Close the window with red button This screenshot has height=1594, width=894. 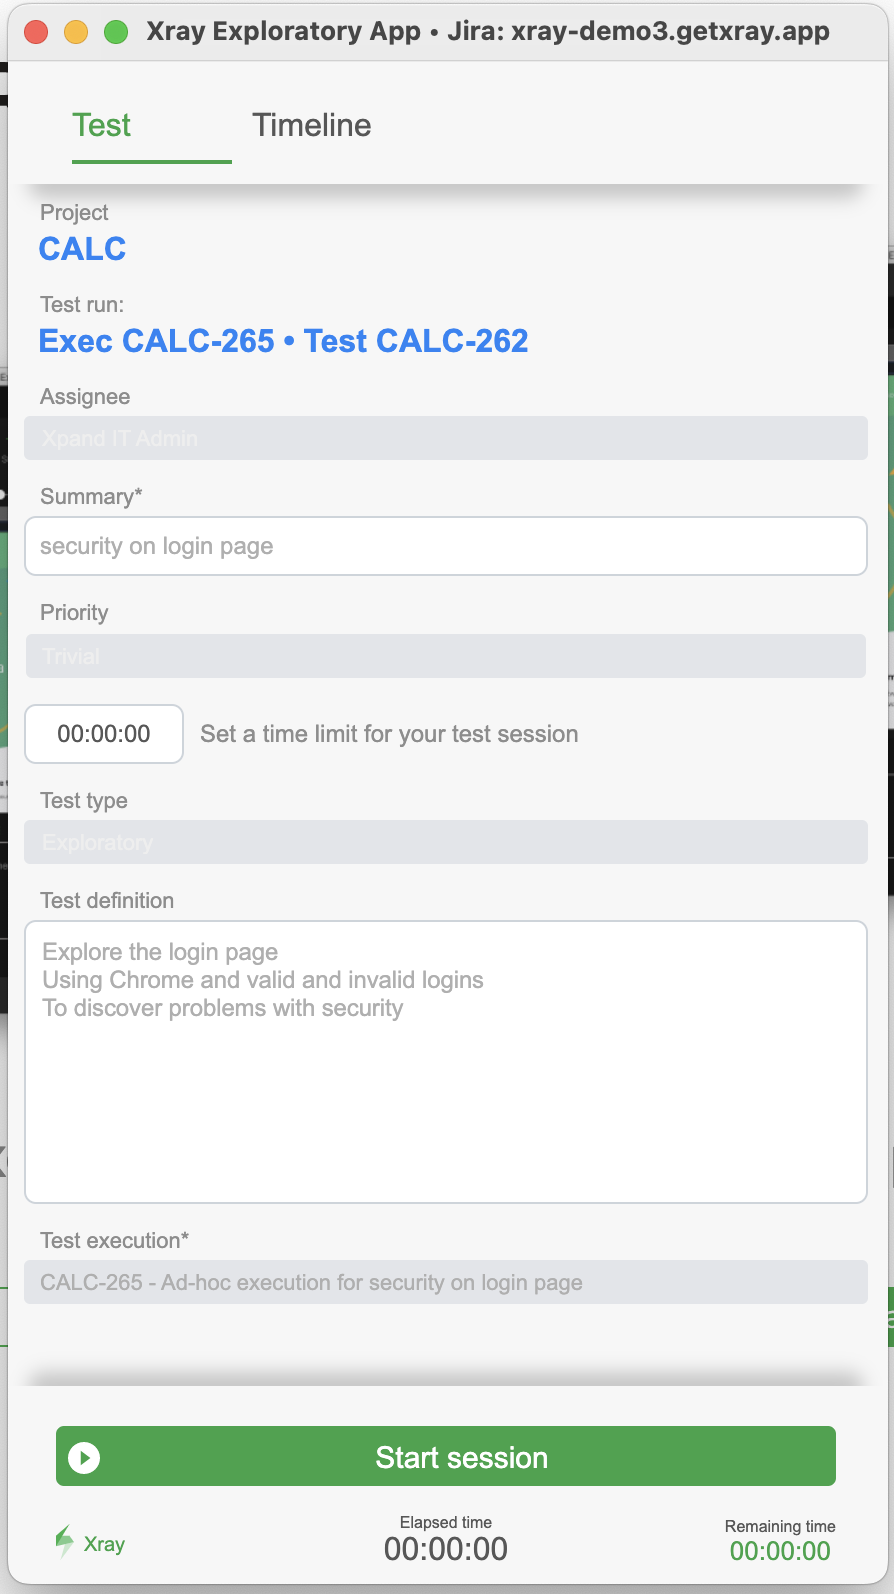pos(36,32)
